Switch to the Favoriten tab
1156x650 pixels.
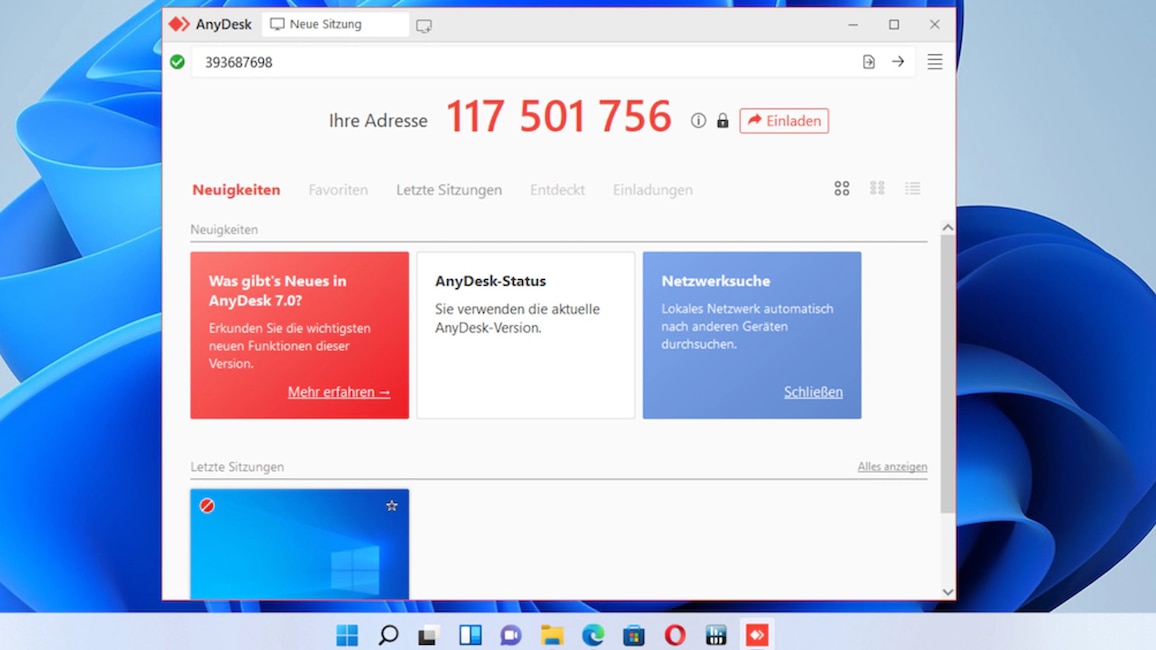[x=338, y=190]
